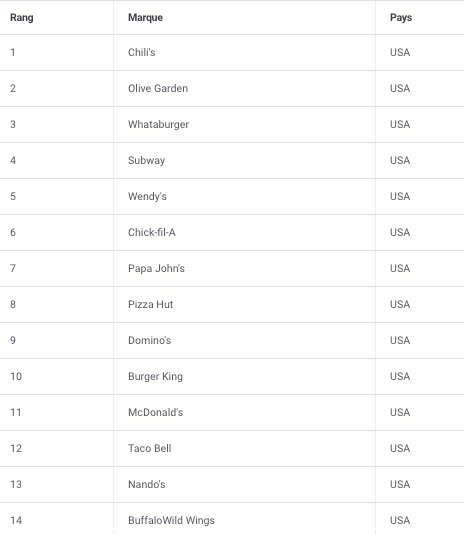Click the Pays column header
Screen dimensions: 464x535
pos(401,17)
